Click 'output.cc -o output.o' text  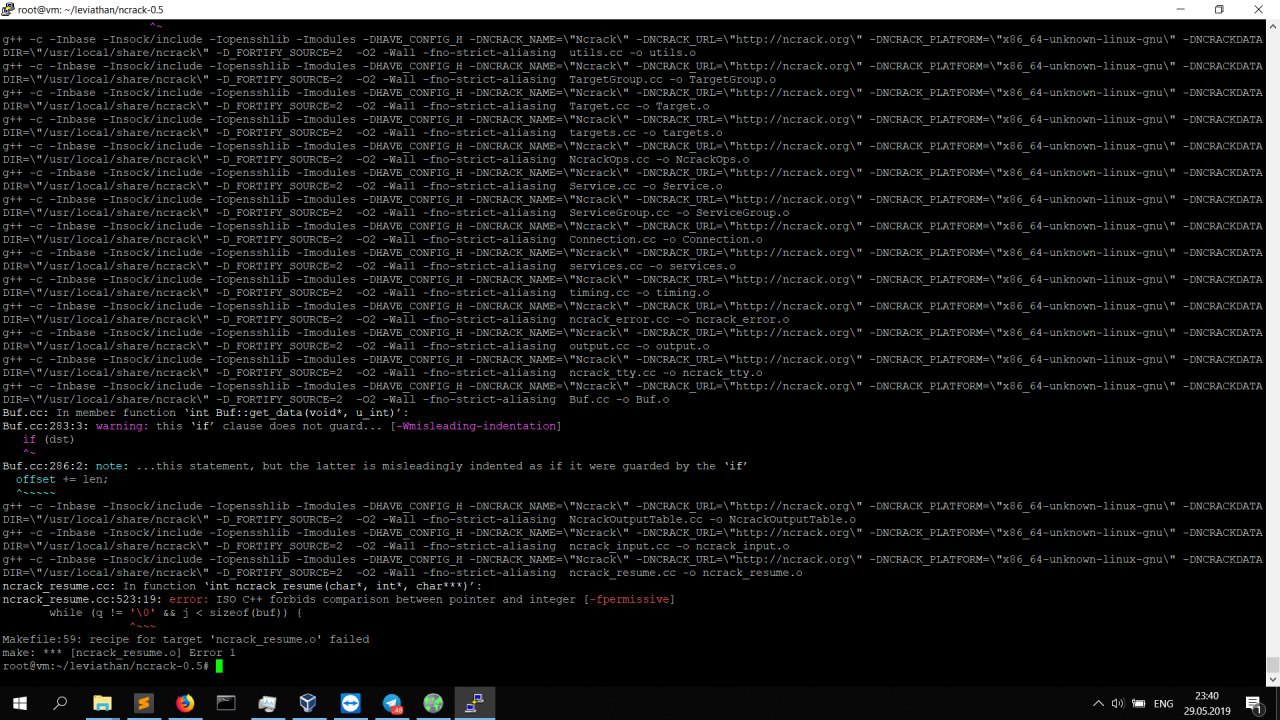[639, 346]
